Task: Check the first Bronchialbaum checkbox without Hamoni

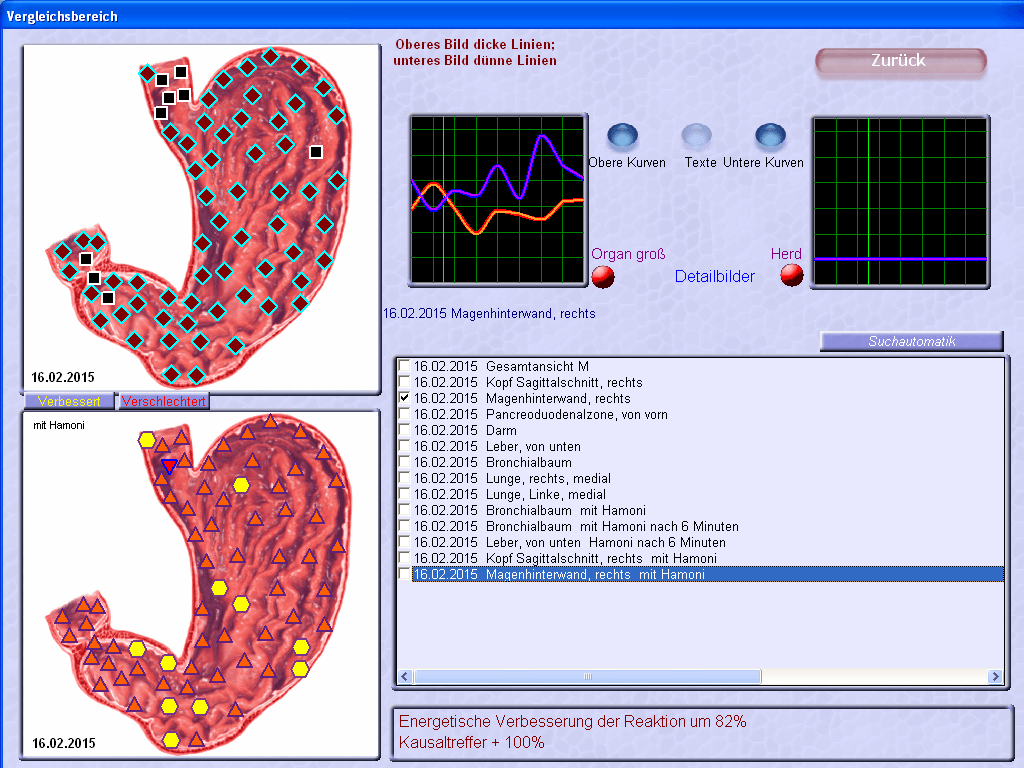Action: pos(404,462)
